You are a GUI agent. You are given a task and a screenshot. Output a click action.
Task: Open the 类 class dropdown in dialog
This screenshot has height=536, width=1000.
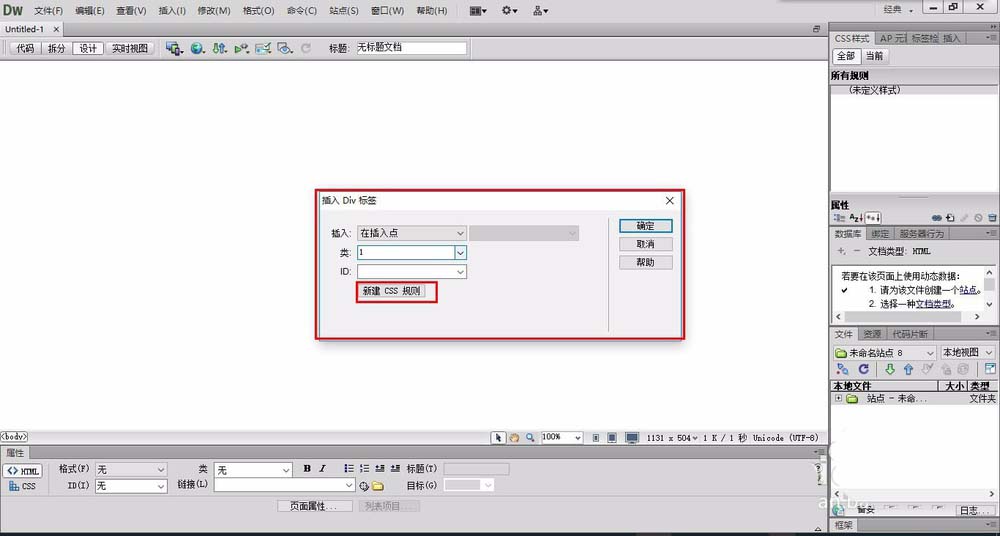460,253
